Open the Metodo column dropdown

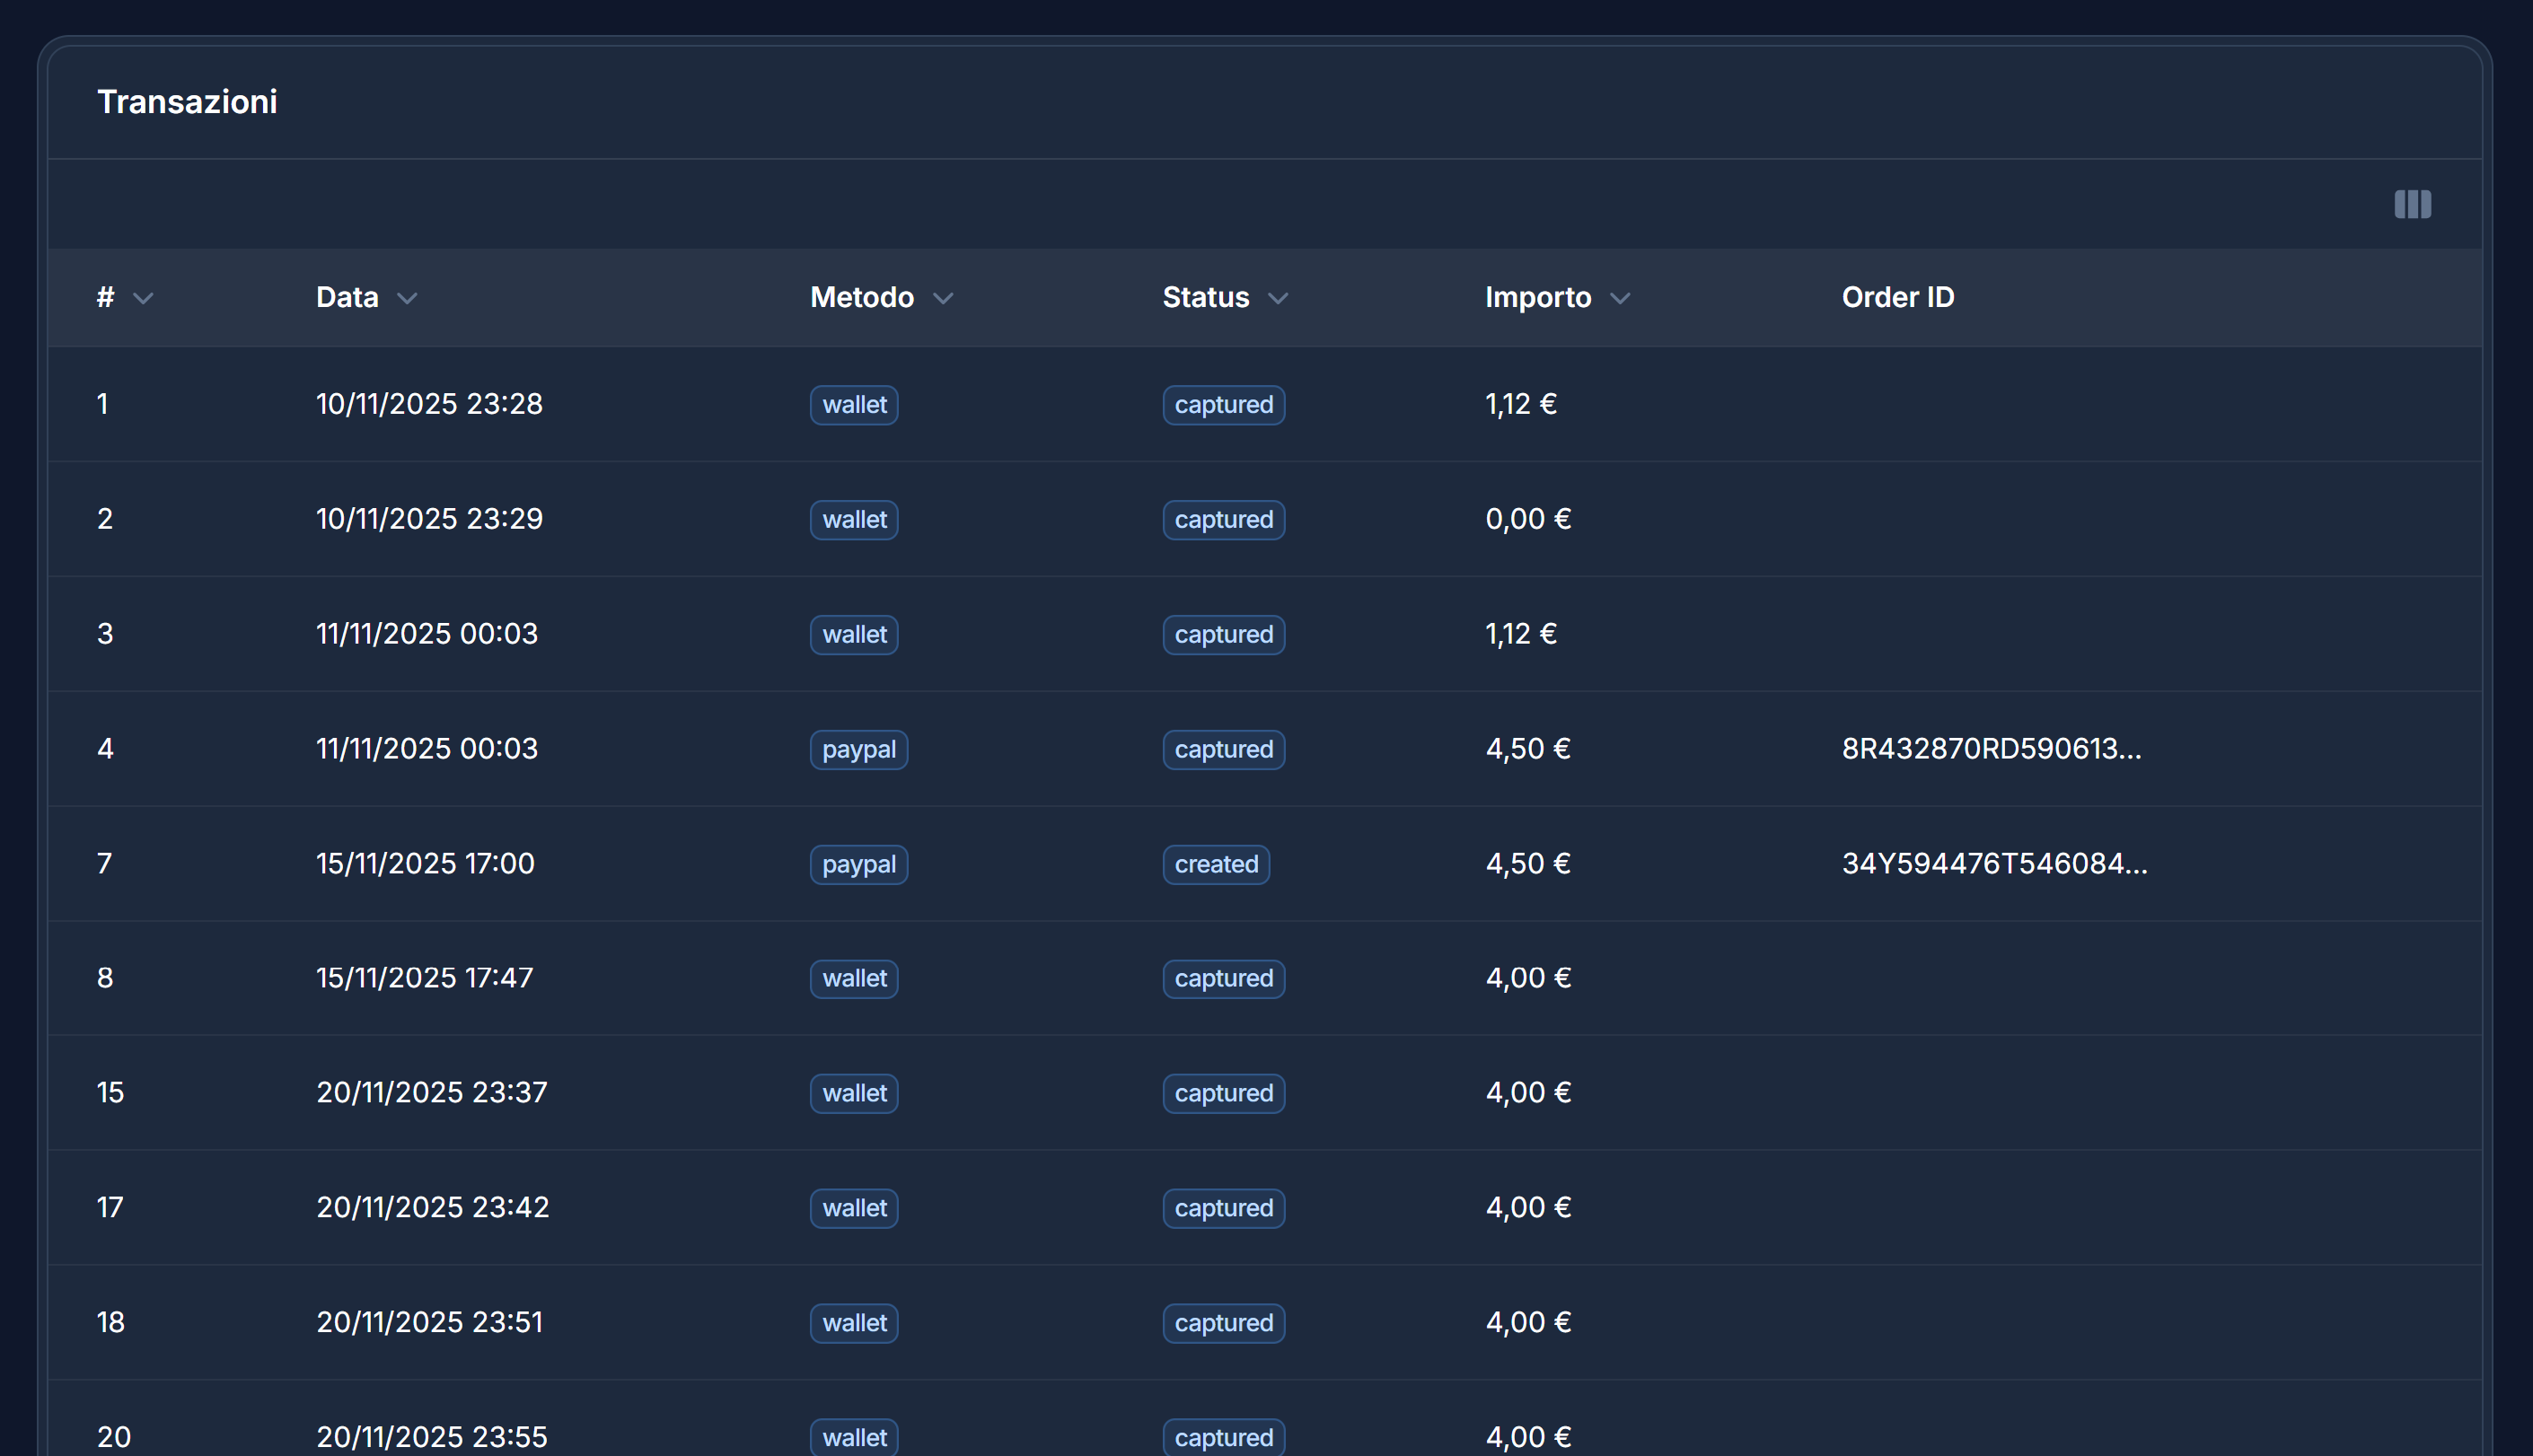point(945,298)
